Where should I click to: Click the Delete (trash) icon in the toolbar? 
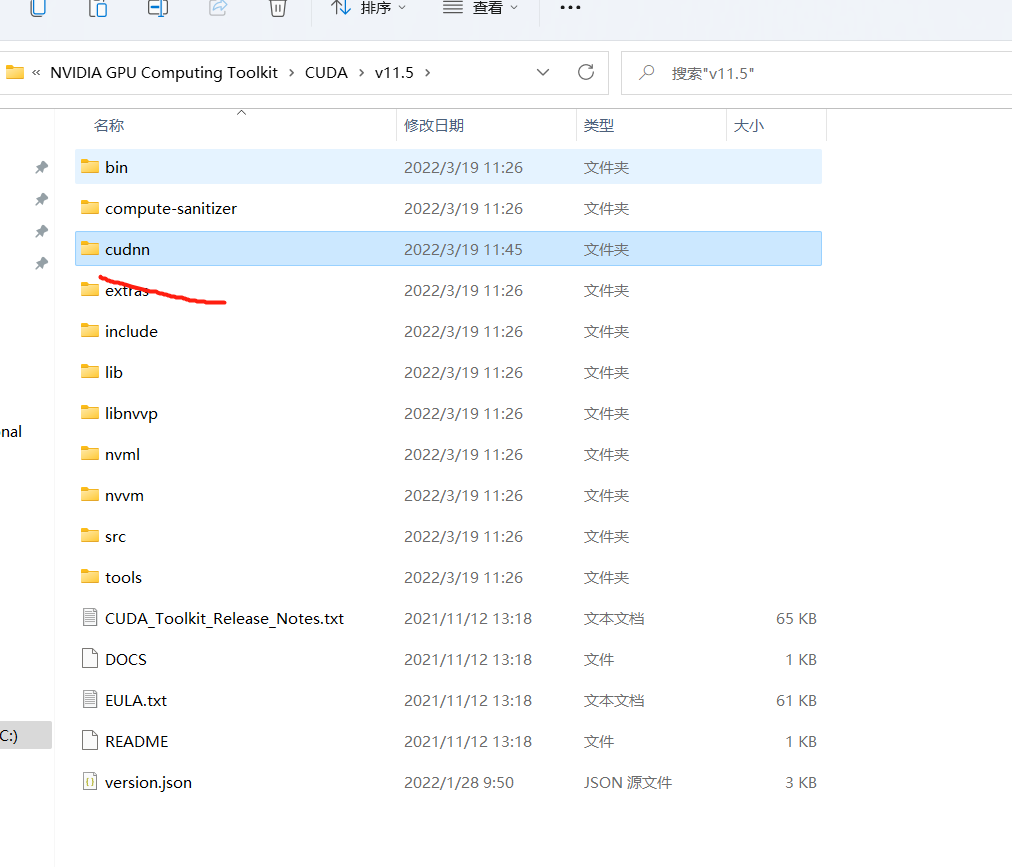point(277,10)
